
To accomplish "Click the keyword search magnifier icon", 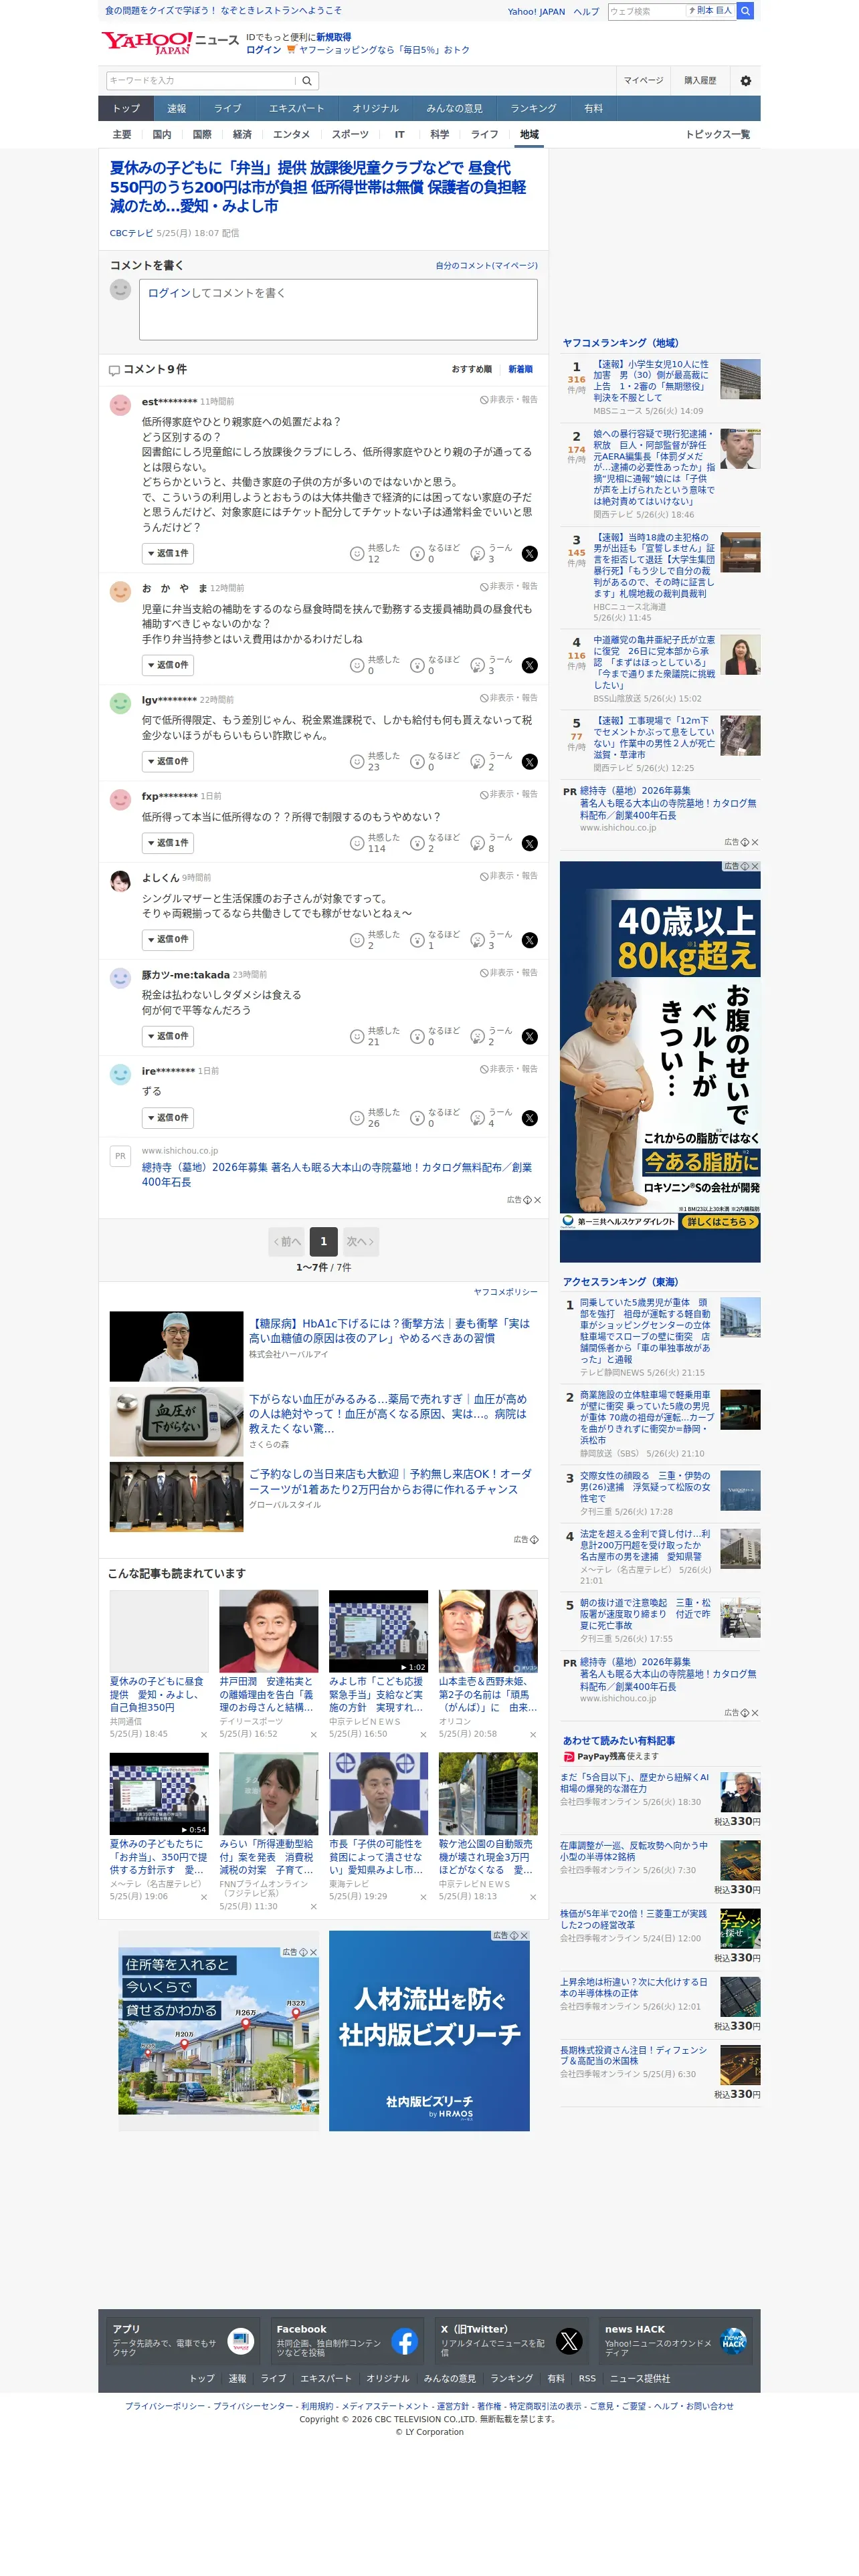I will (307, 81).
